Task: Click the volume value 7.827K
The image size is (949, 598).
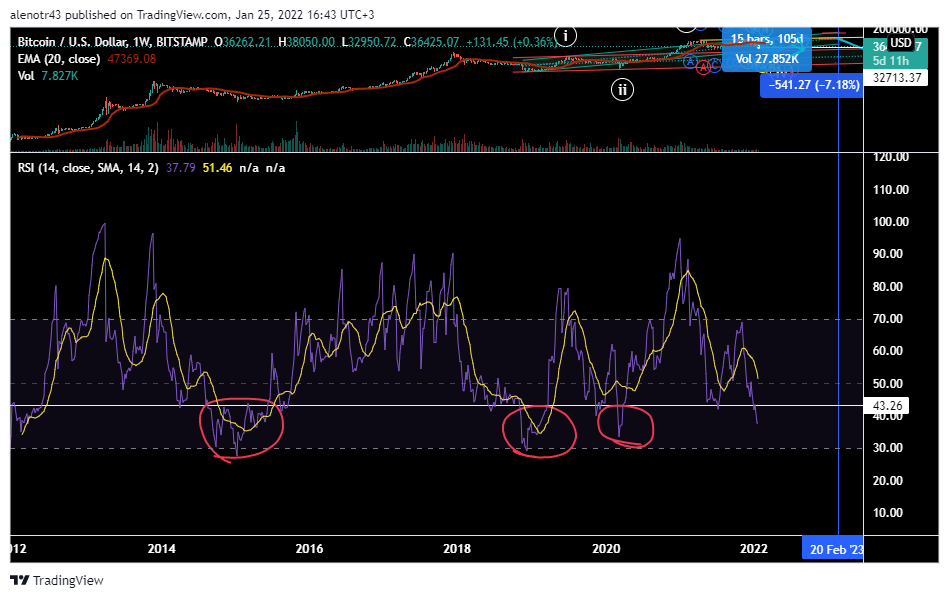Action: click(59, 76)
